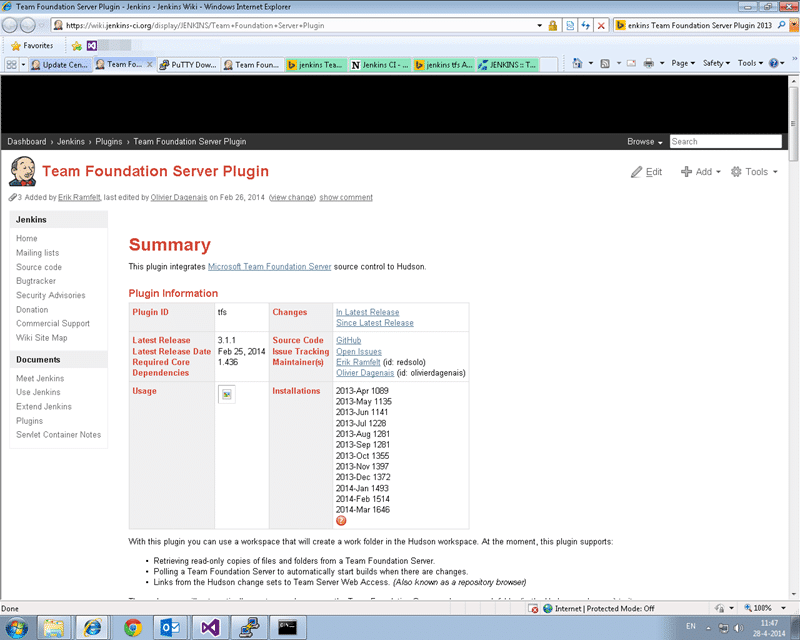Screen dimensions: 800x640
Task: Open the Safety menu dropdown
Action: (x=716, y=63)
